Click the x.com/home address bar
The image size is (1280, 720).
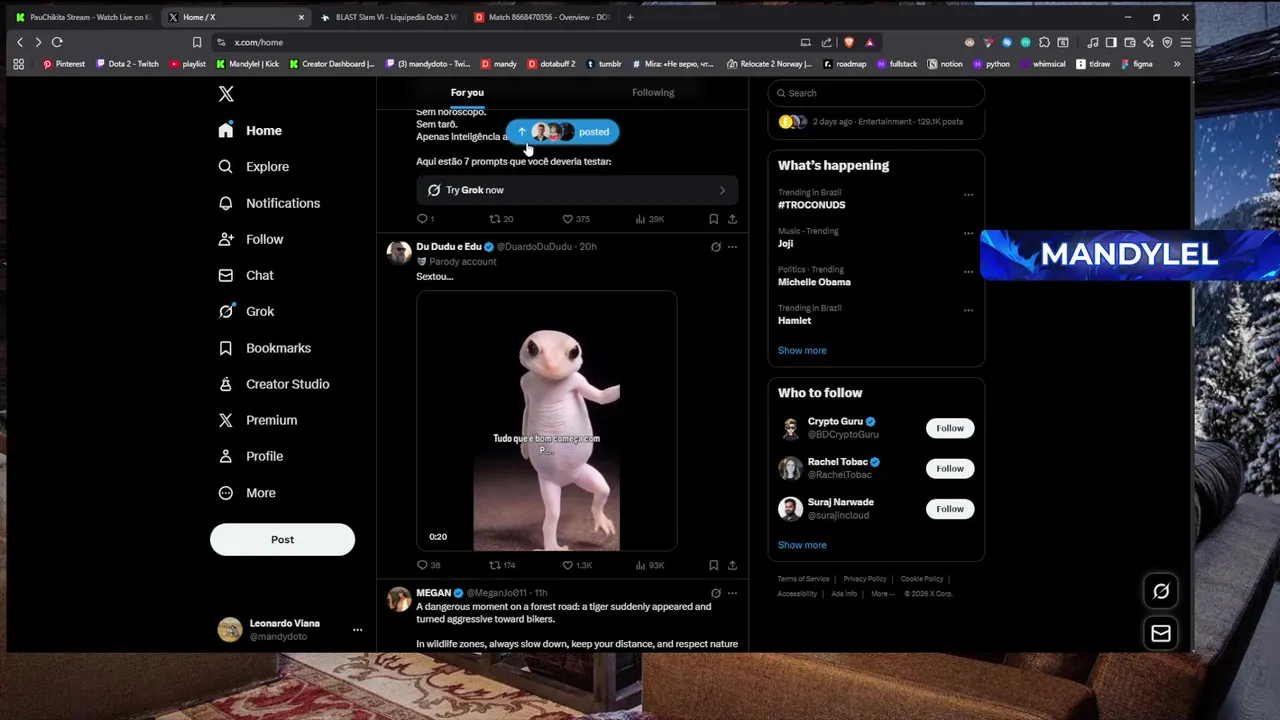pos(500,42)
